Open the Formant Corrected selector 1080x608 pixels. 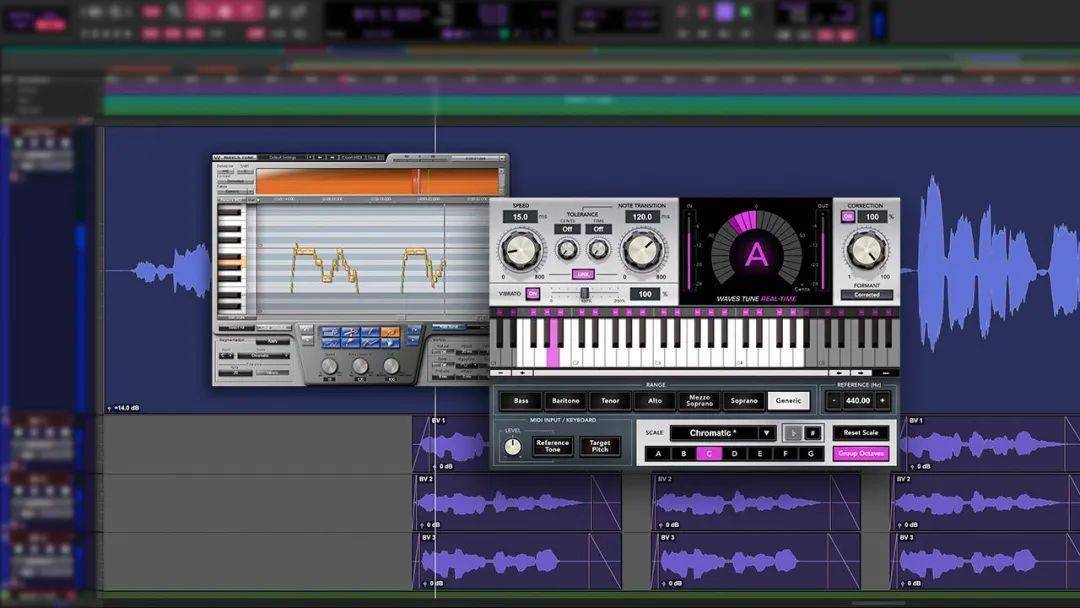point(866,295)
